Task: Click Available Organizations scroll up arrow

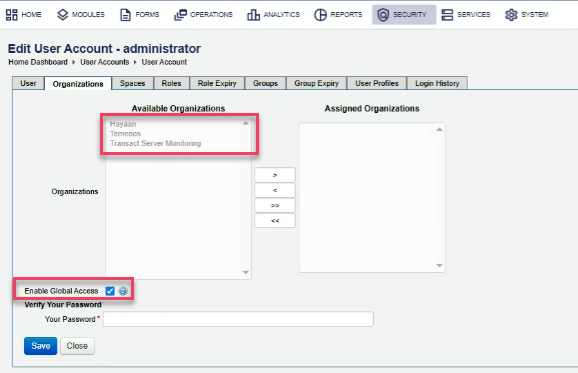Action: point(246,123)
